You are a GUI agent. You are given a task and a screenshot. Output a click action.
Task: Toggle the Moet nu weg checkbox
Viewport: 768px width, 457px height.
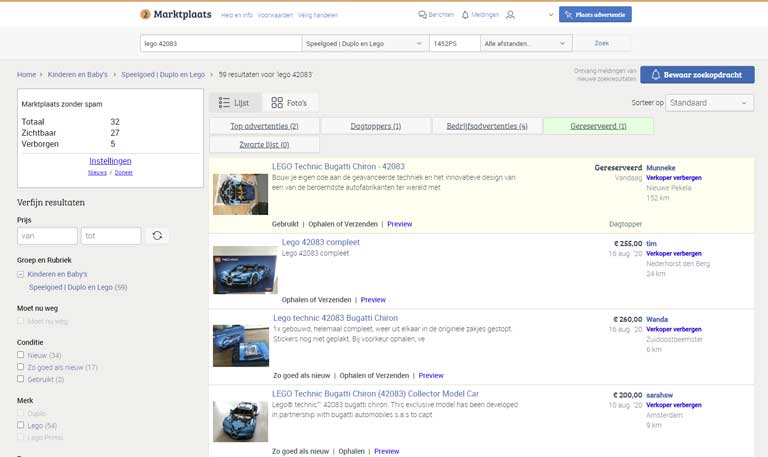coord(21,321)
